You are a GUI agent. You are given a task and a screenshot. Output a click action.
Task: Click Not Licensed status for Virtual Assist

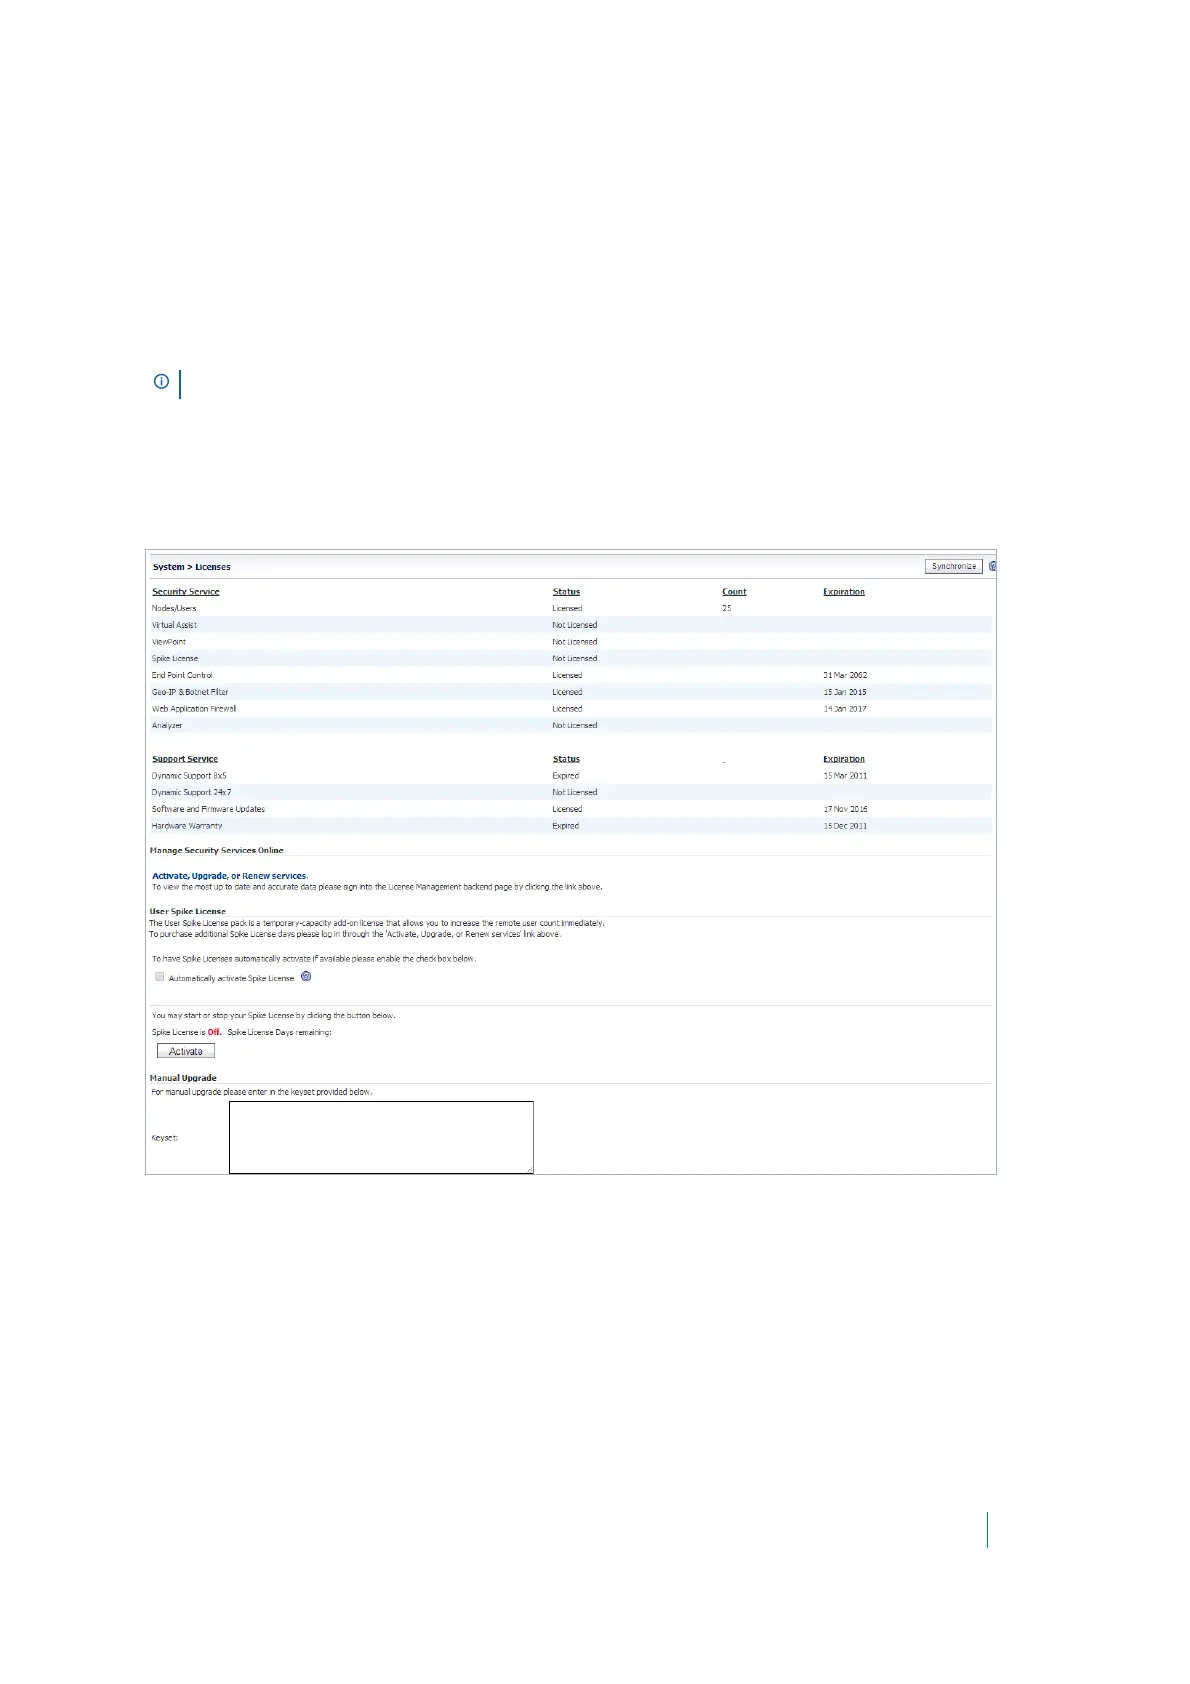click(x=575, y=625)
